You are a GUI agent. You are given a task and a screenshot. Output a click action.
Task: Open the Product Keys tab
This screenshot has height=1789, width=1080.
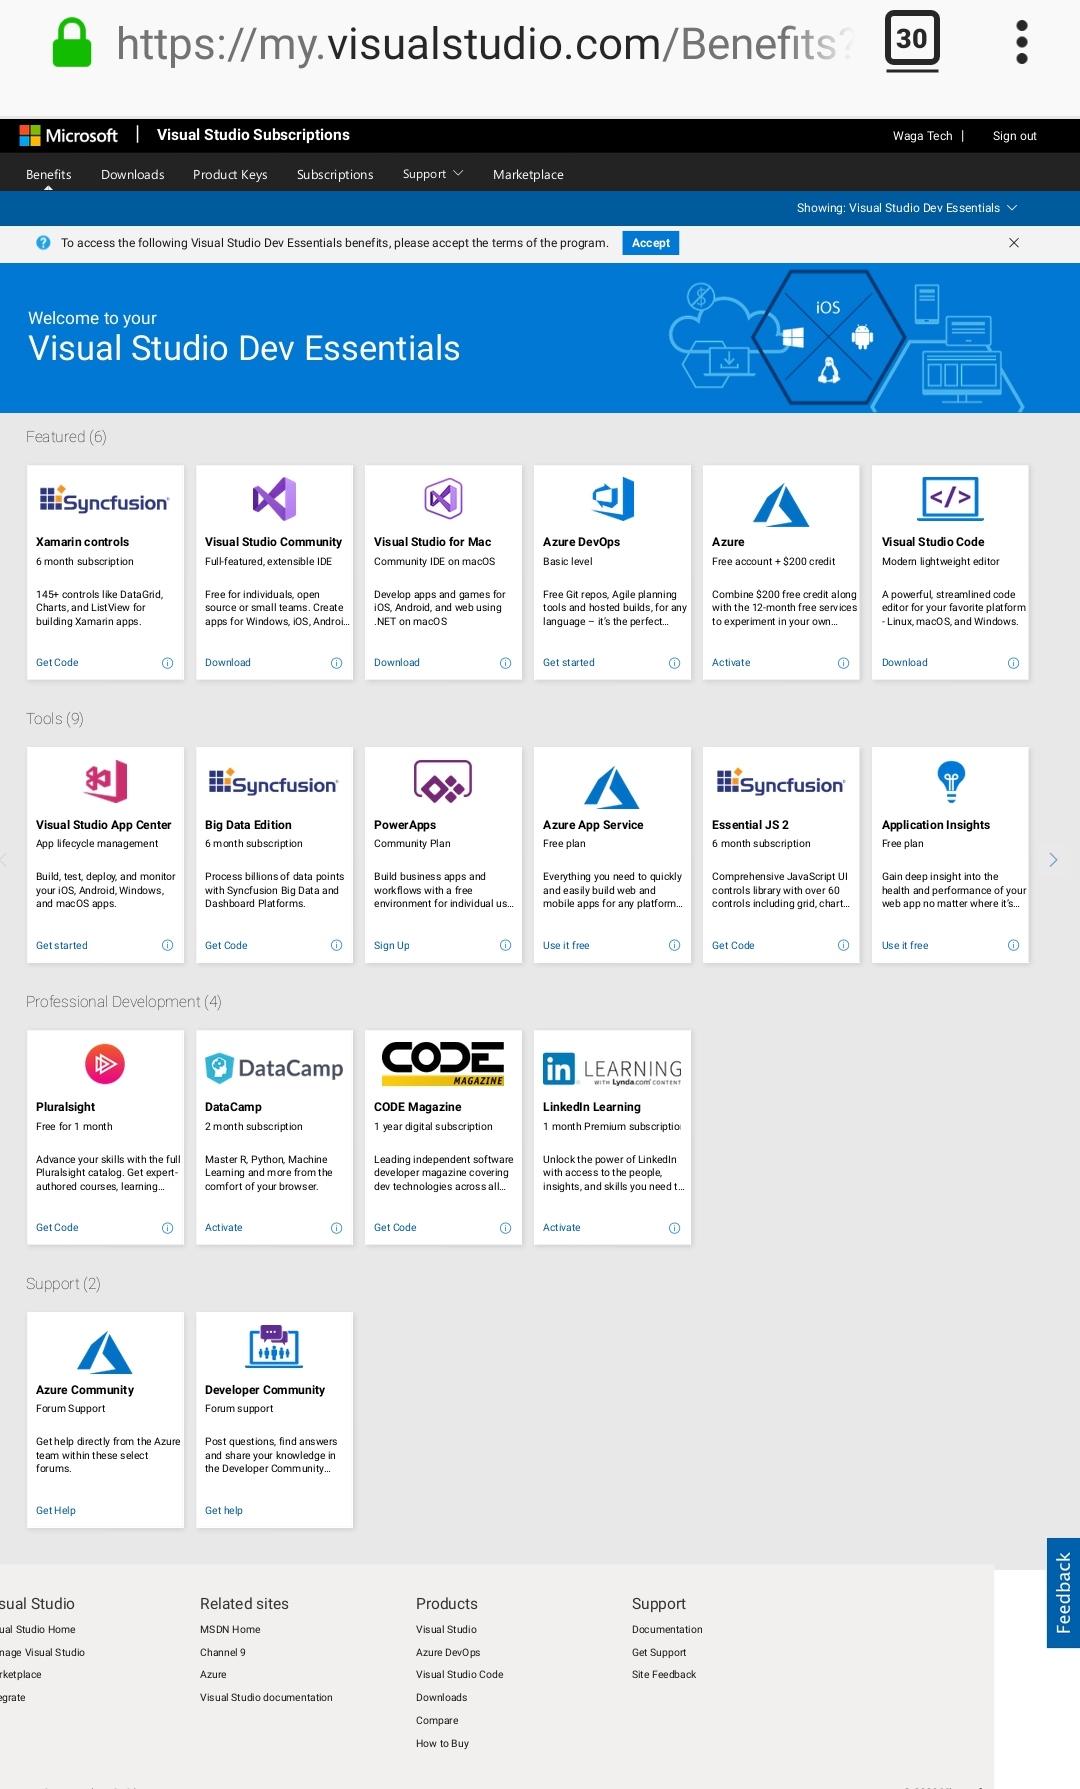(x=230, y=174)
